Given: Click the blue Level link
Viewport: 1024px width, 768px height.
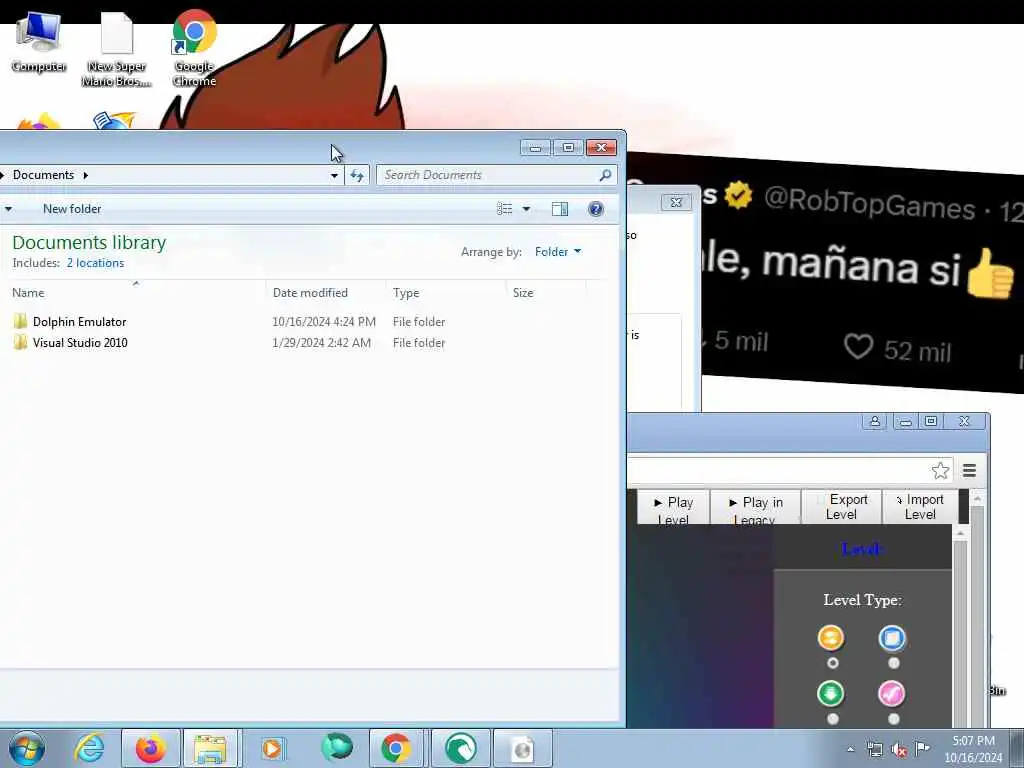Looking at the screenshot, I should (862, 549).
